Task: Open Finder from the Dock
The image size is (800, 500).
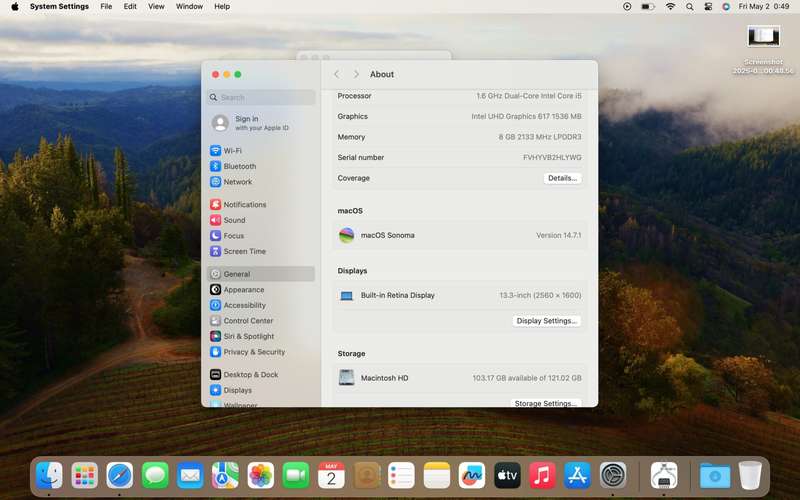Action: pos(49,476)
